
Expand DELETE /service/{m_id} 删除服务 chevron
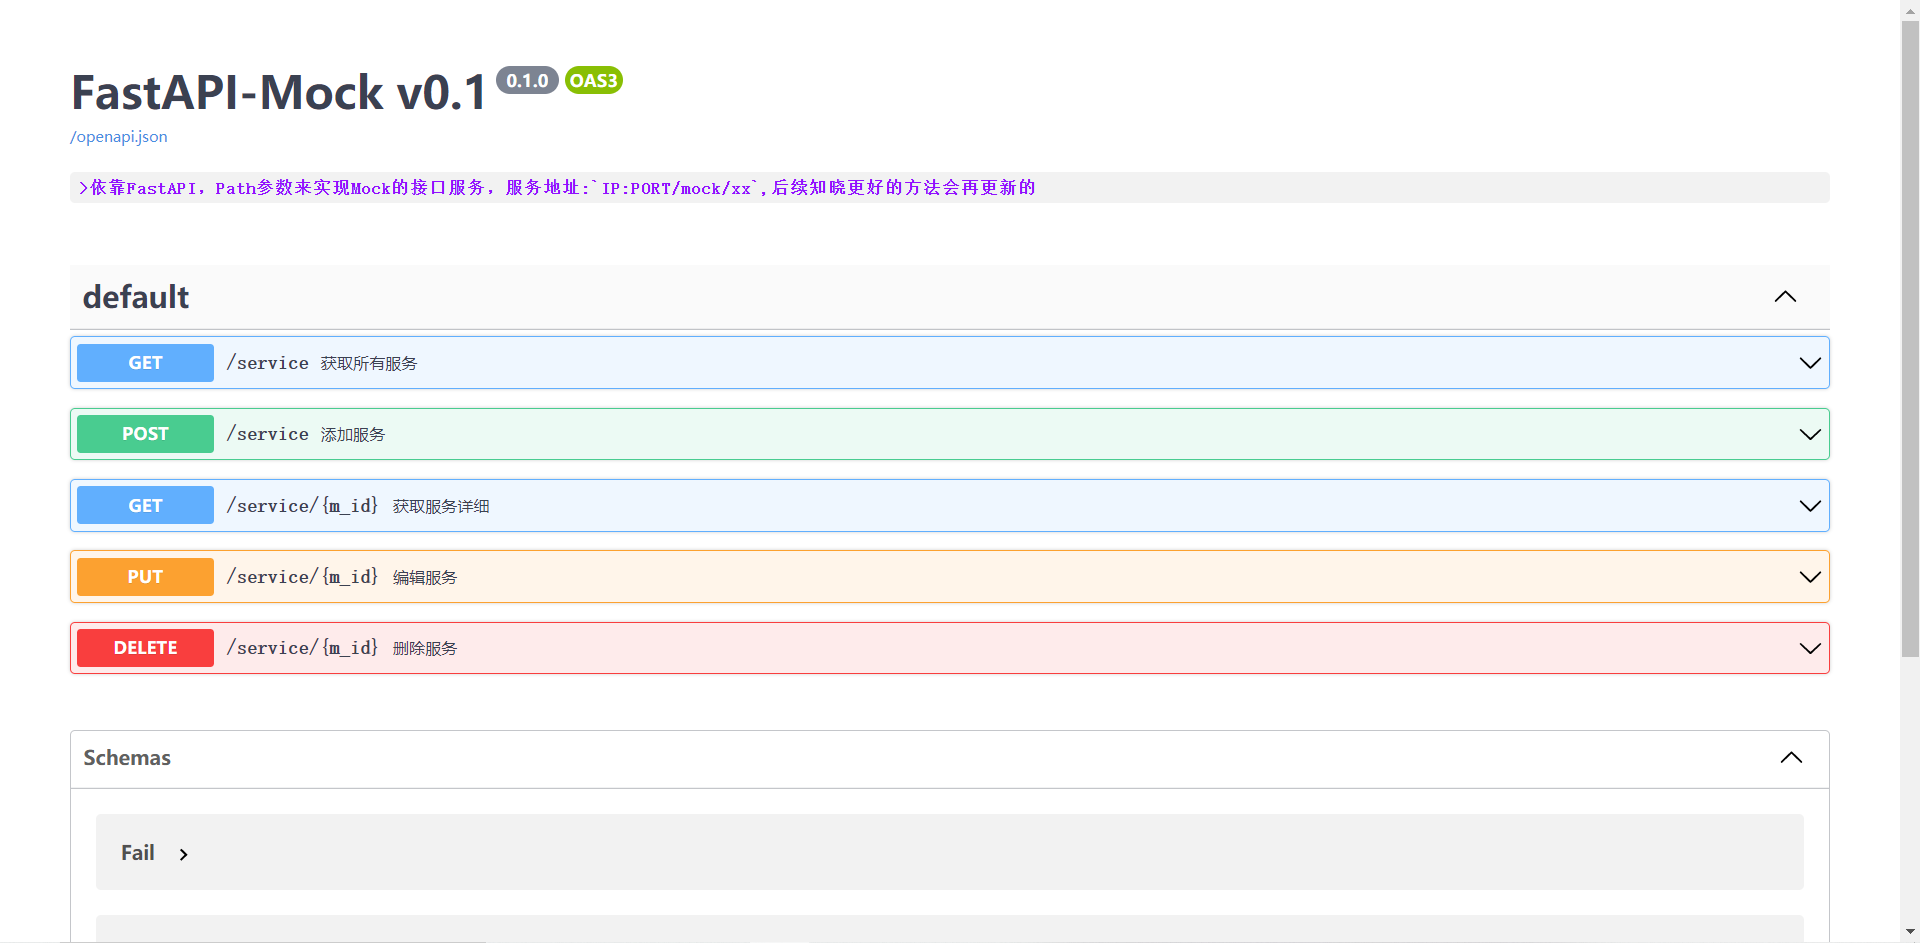[x=1810, y=648]
